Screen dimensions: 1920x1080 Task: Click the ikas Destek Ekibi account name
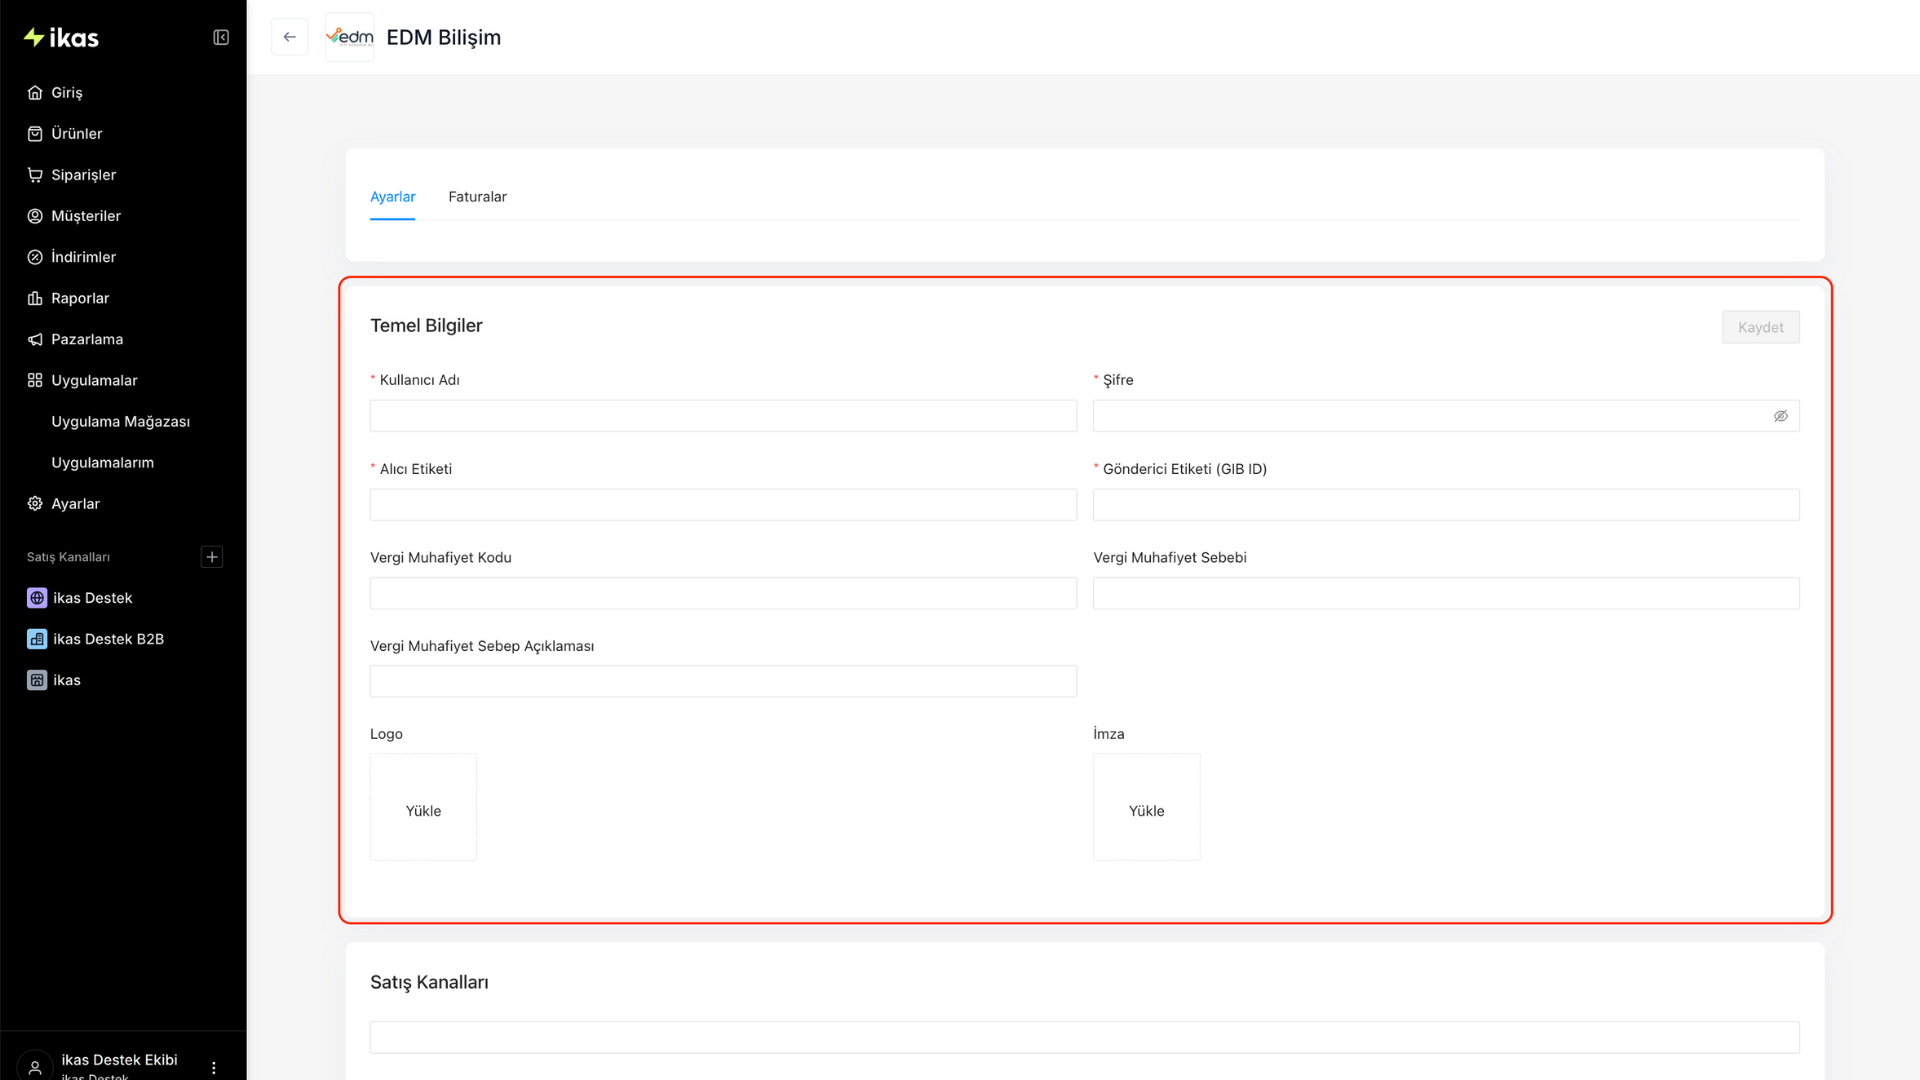click(119, 1060)
